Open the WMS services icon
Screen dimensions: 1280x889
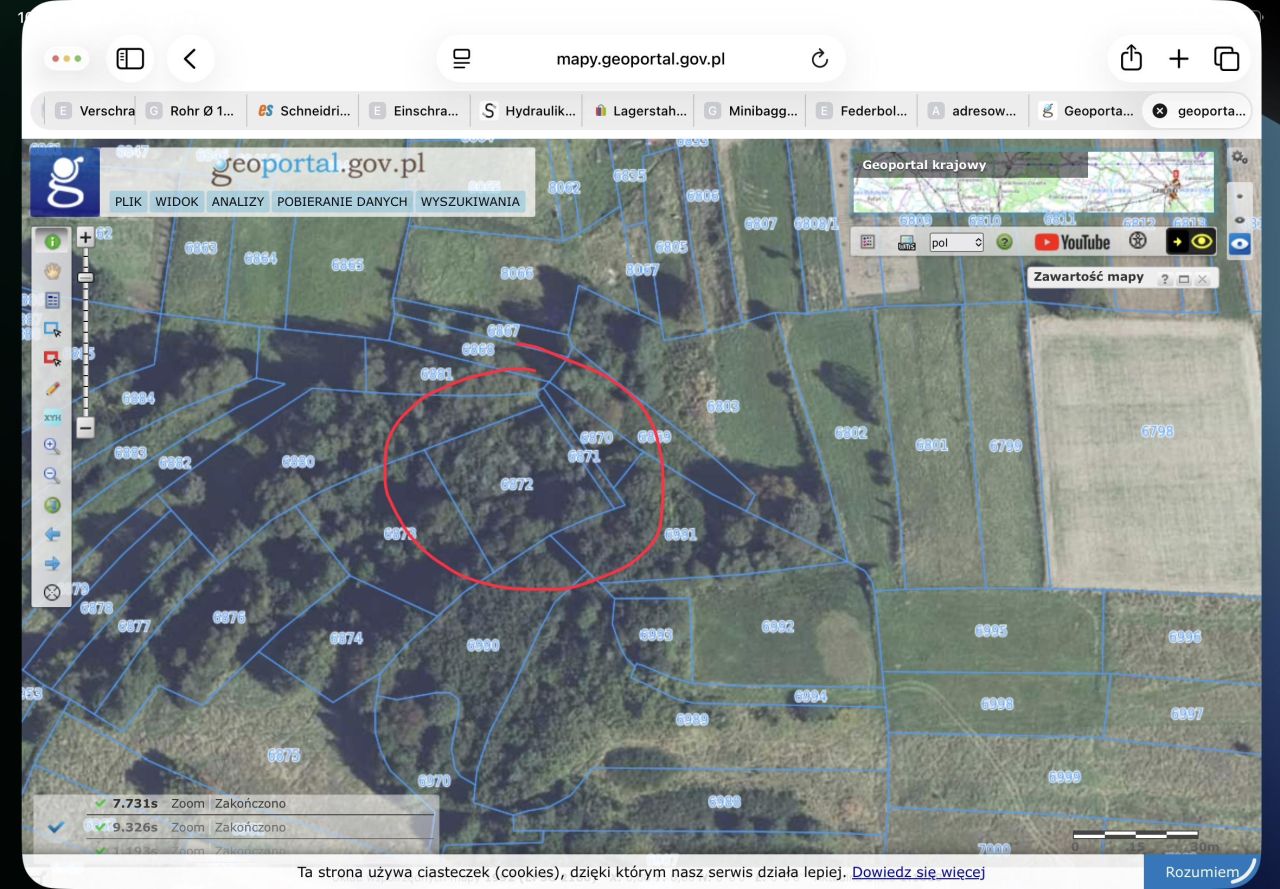tap(907, 242)
